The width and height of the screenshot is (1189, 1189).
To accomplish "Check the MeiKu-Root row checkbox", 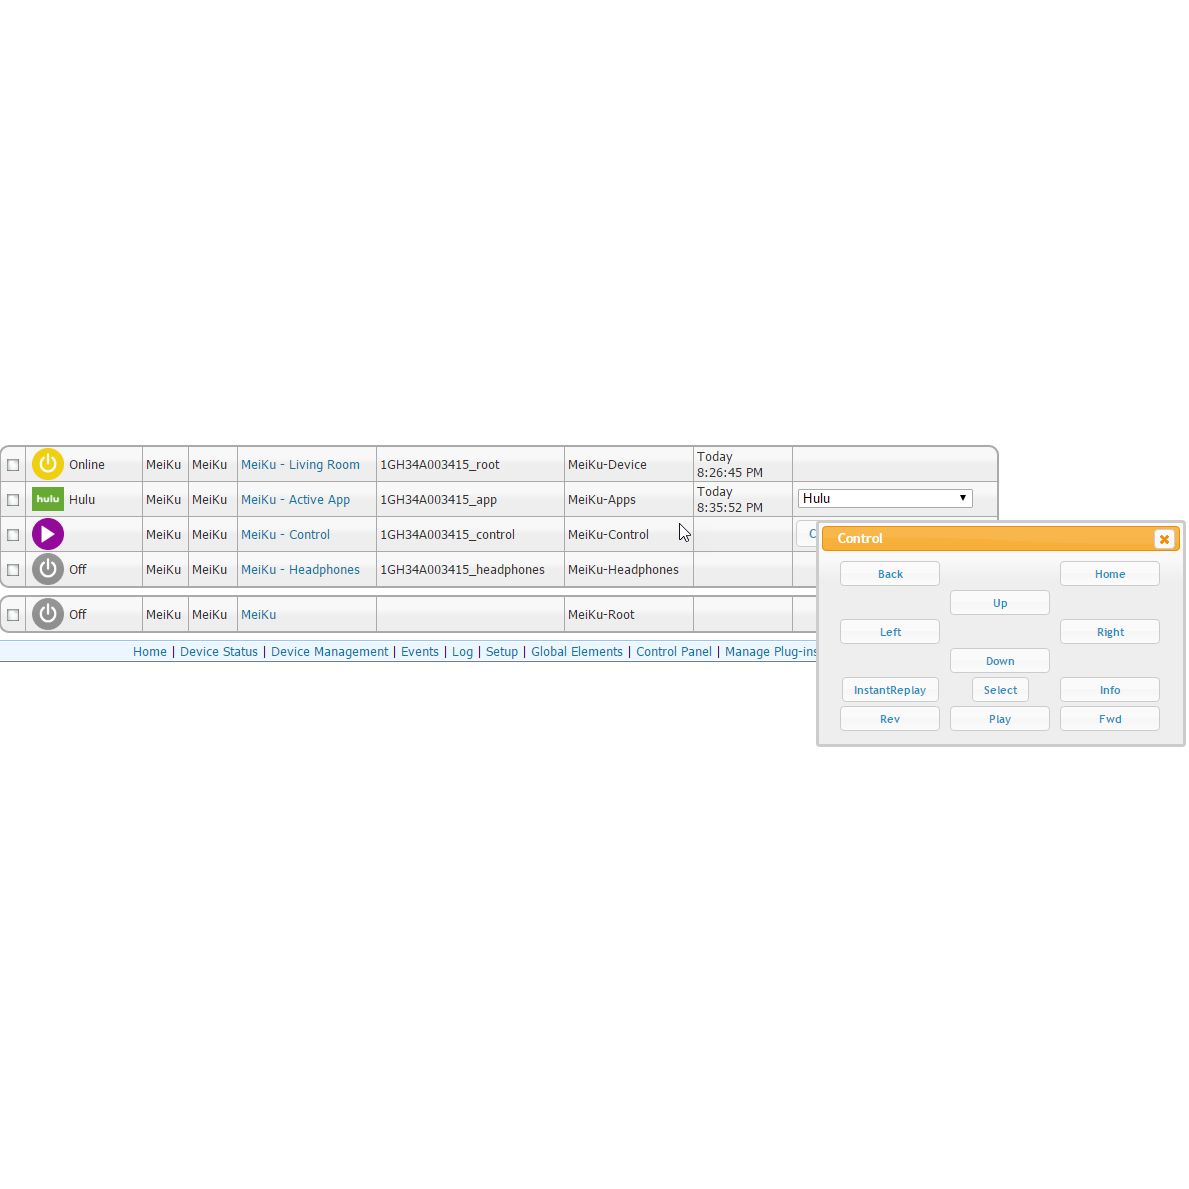I will pyautogui.click(x=13, y=614).
